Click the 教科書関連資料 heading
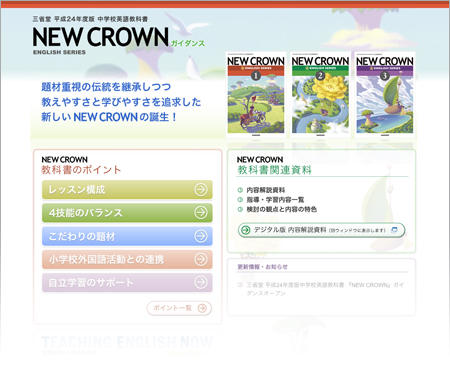Screen dimensions: 450x366 click(274, 170)
